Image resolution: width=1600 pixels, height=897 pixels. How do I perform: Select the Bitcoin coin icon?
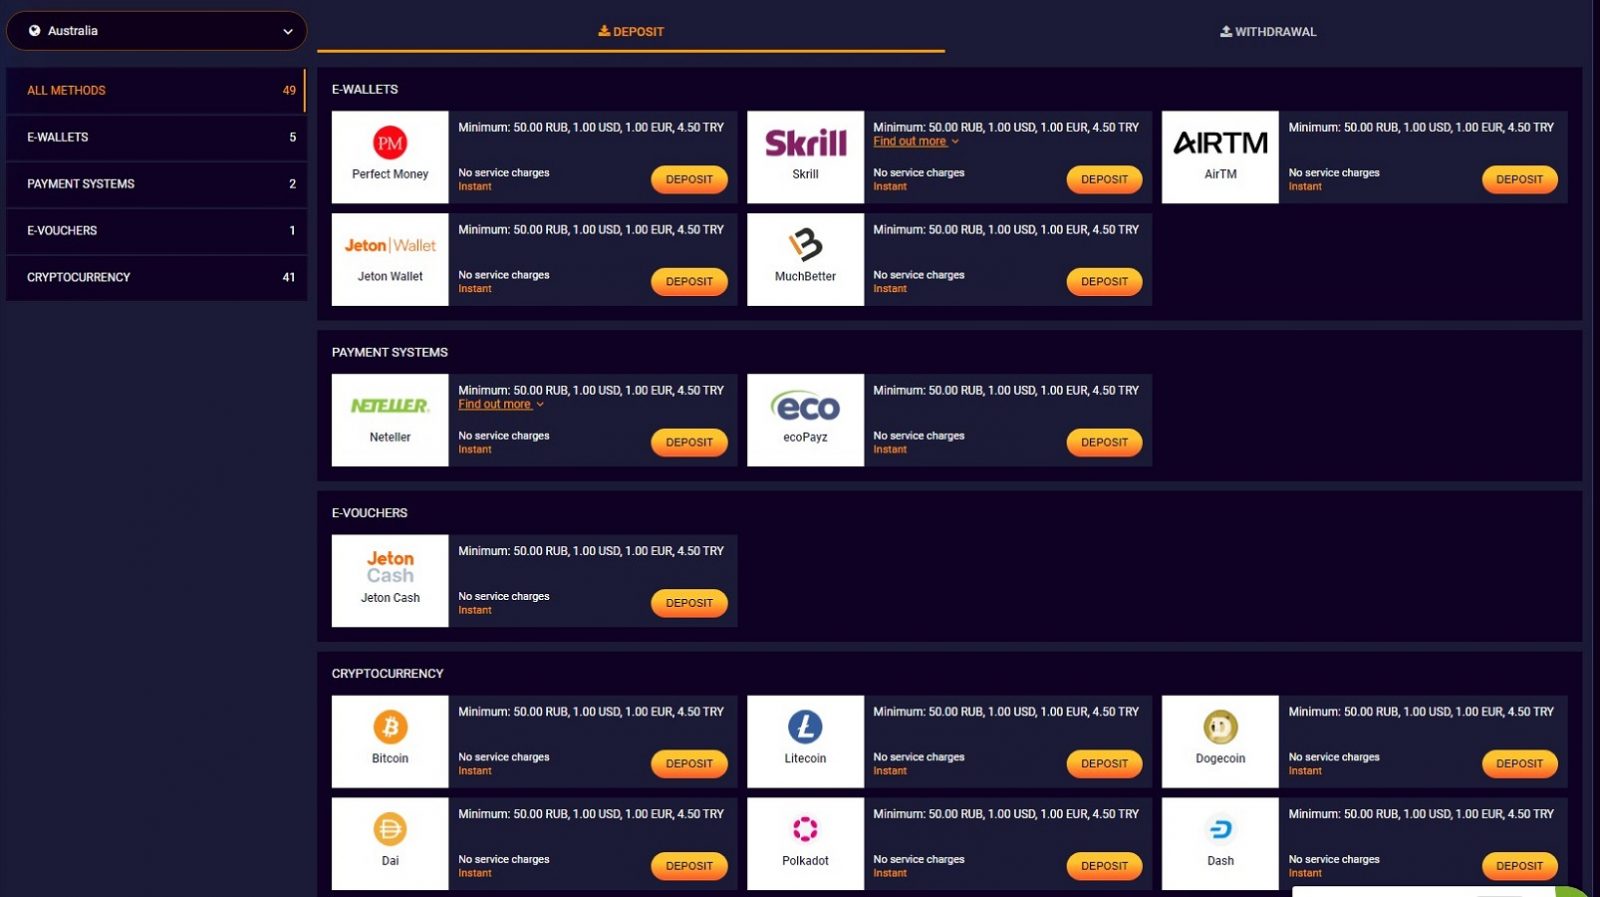(390, 727)
